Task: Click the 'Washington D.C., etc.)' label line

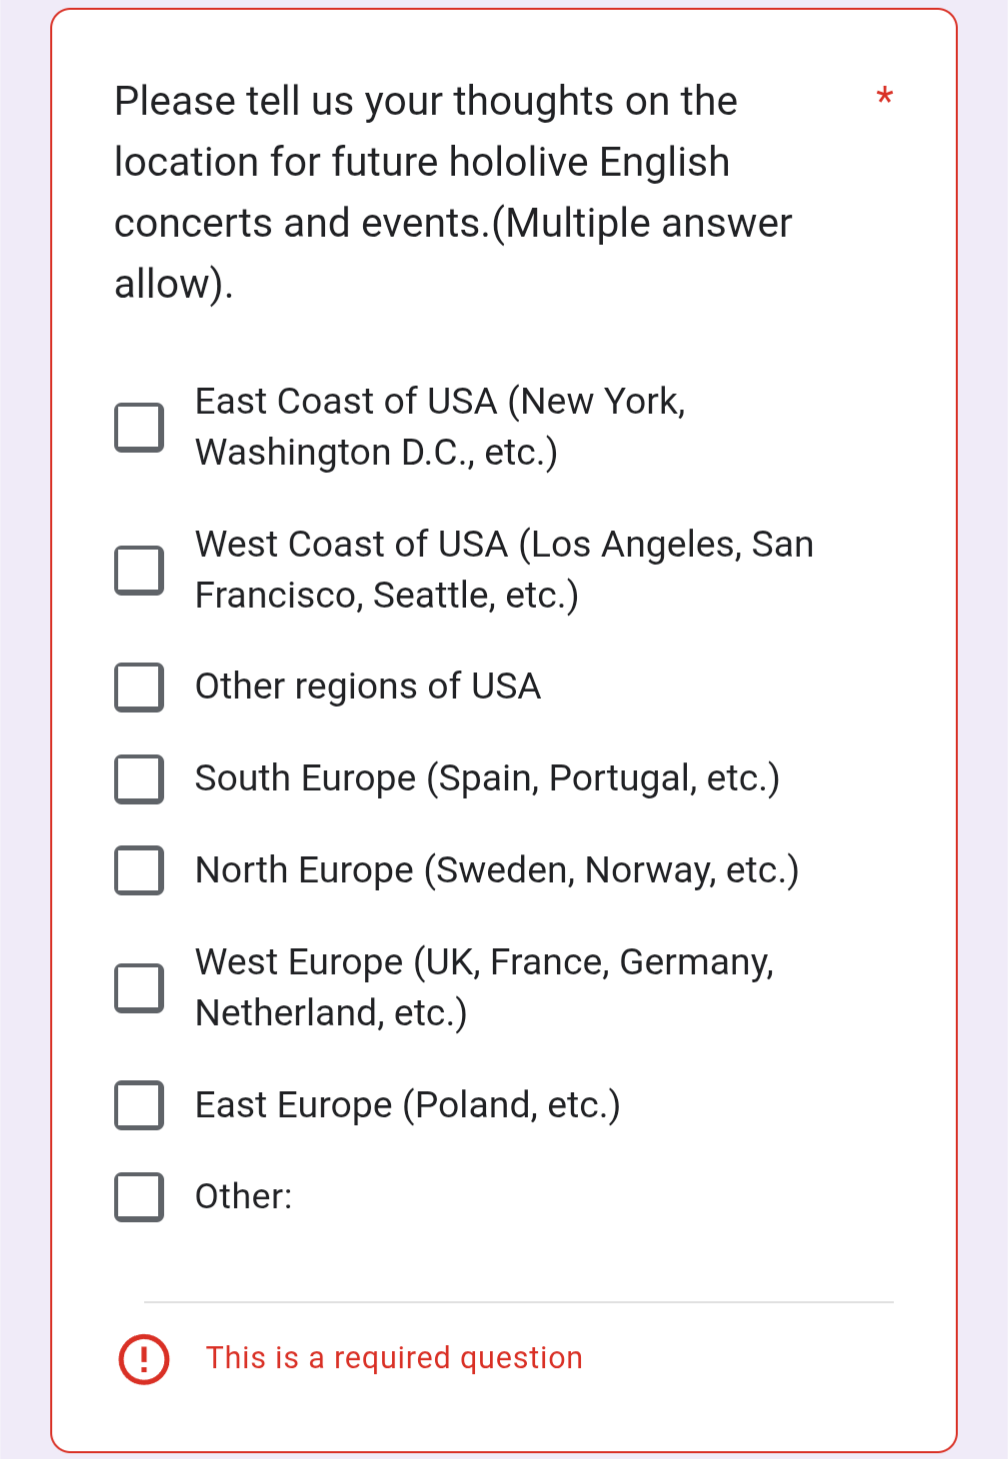Action: coord(376,453)
